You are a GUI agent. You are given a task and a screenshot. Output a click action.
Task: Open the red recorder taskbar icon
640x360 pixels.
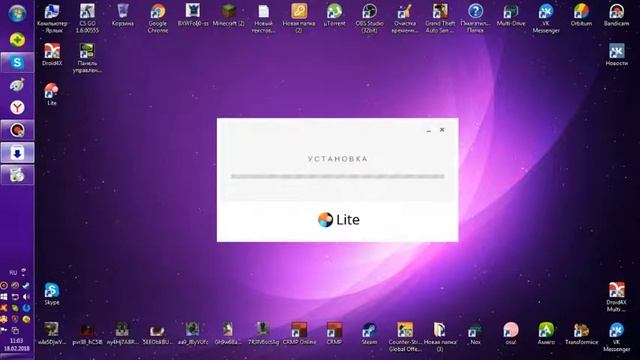(17, 130)
